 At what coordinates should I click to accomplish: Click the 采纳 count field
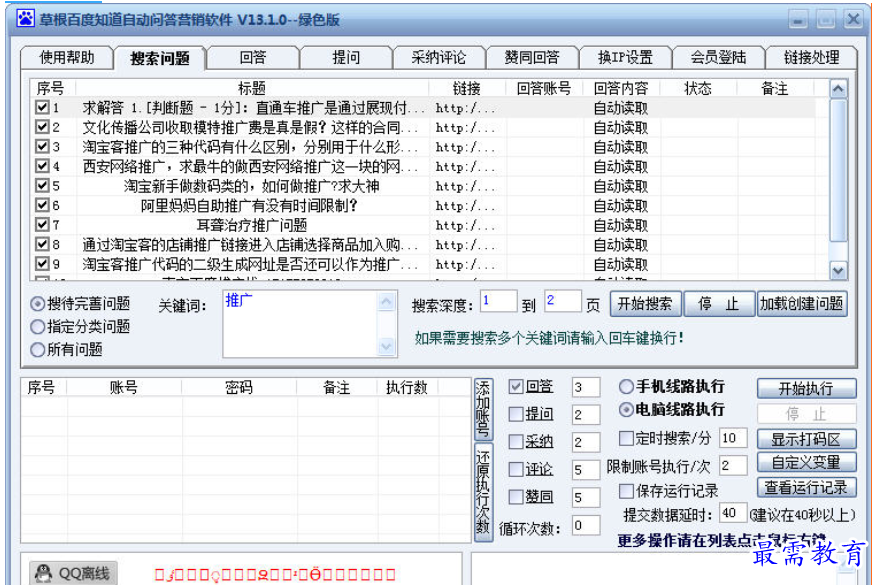pos(586,442)
